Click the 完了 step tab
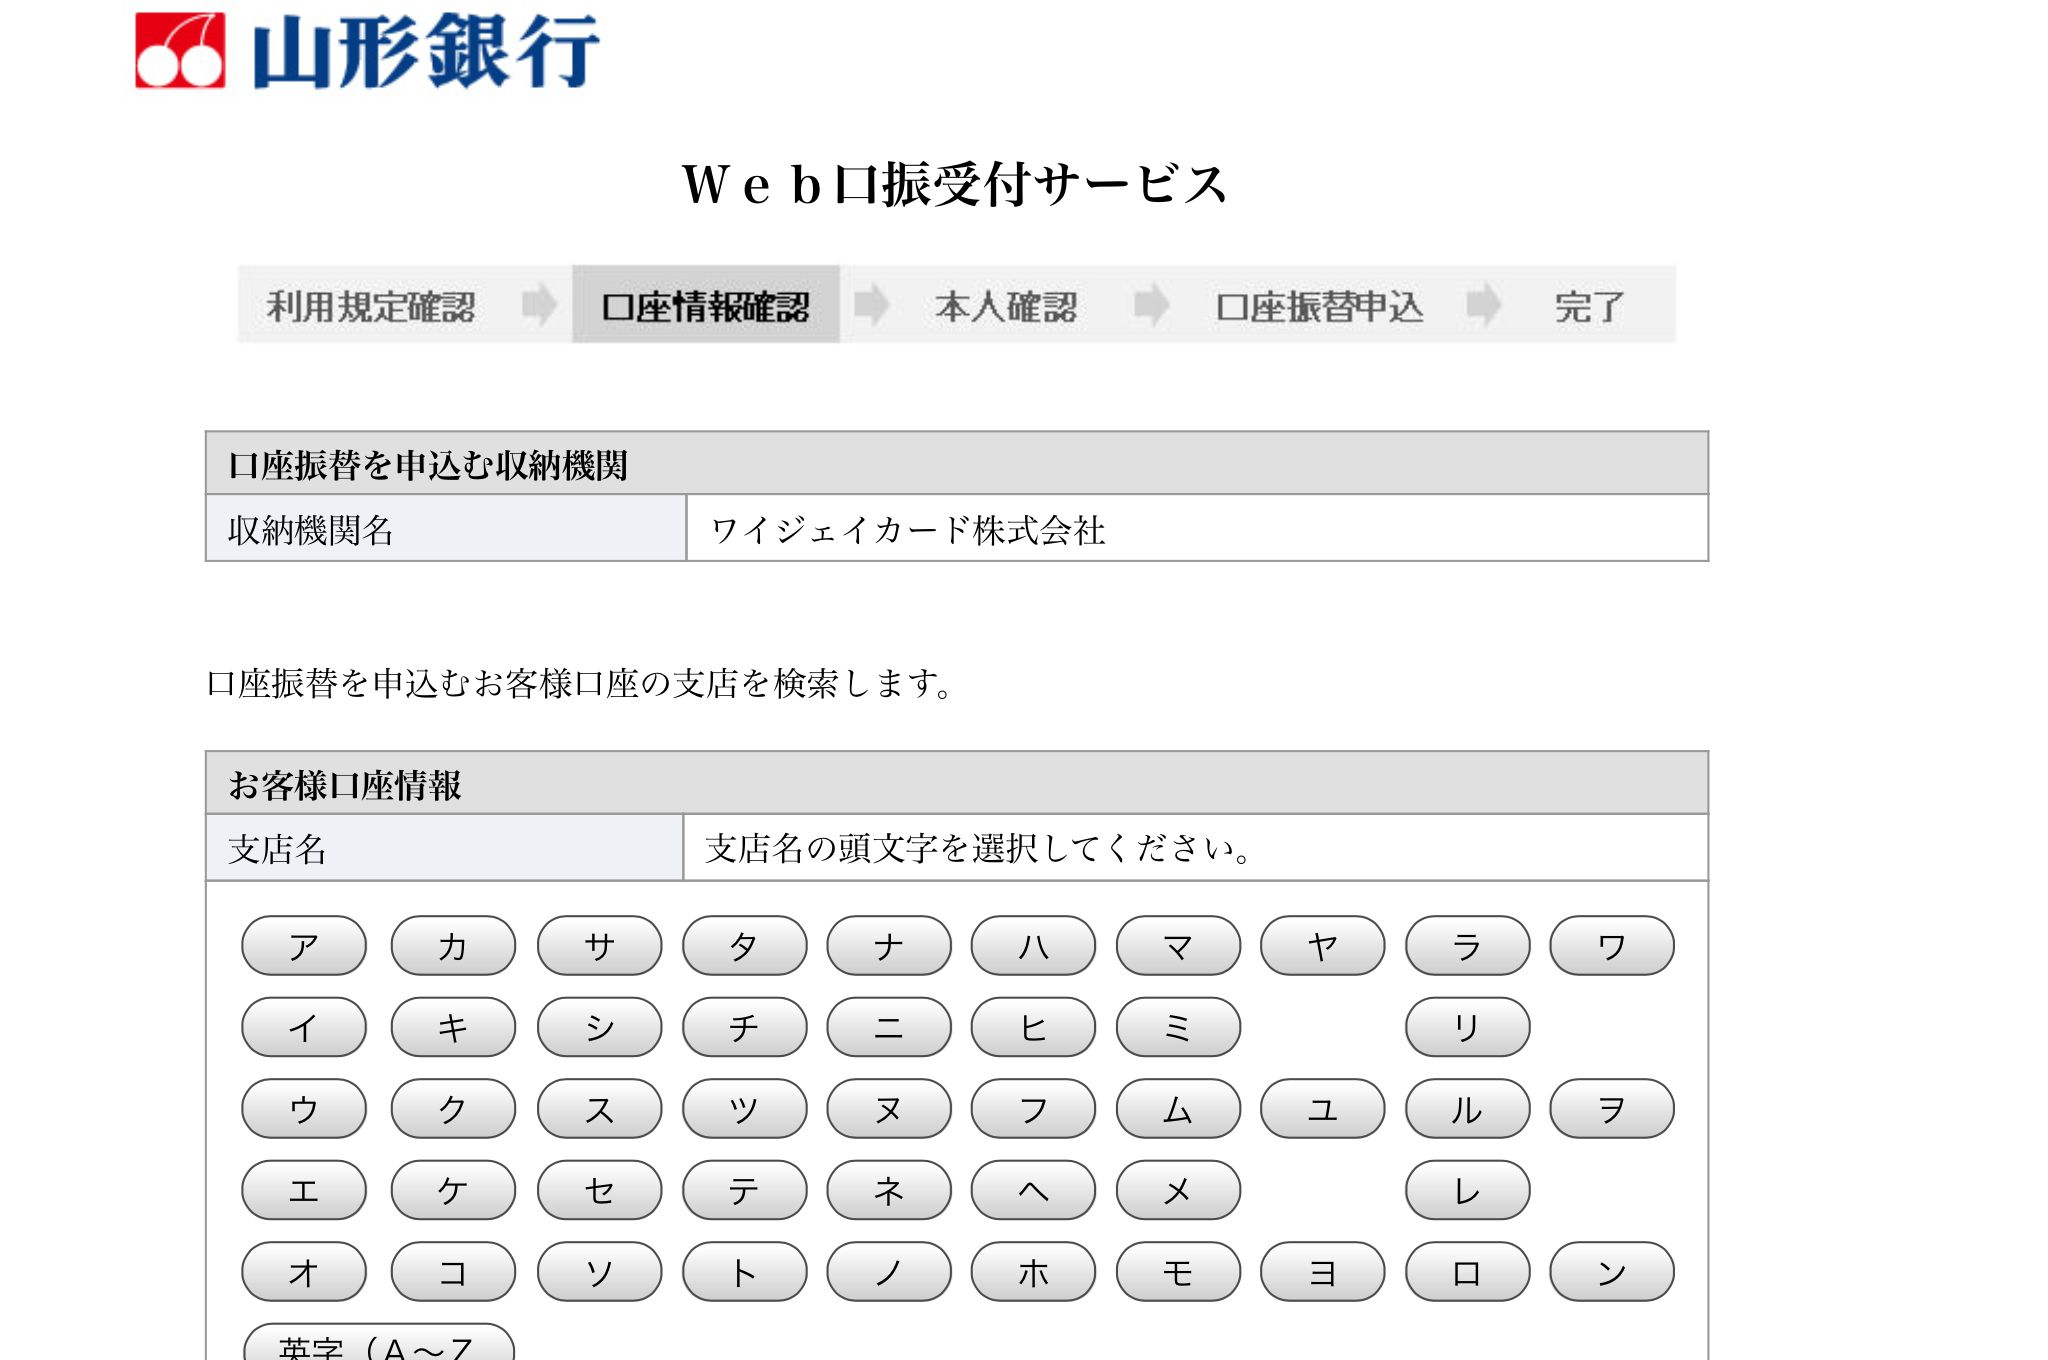Screen dimensions: 2048x1360 pos(1589,306)
